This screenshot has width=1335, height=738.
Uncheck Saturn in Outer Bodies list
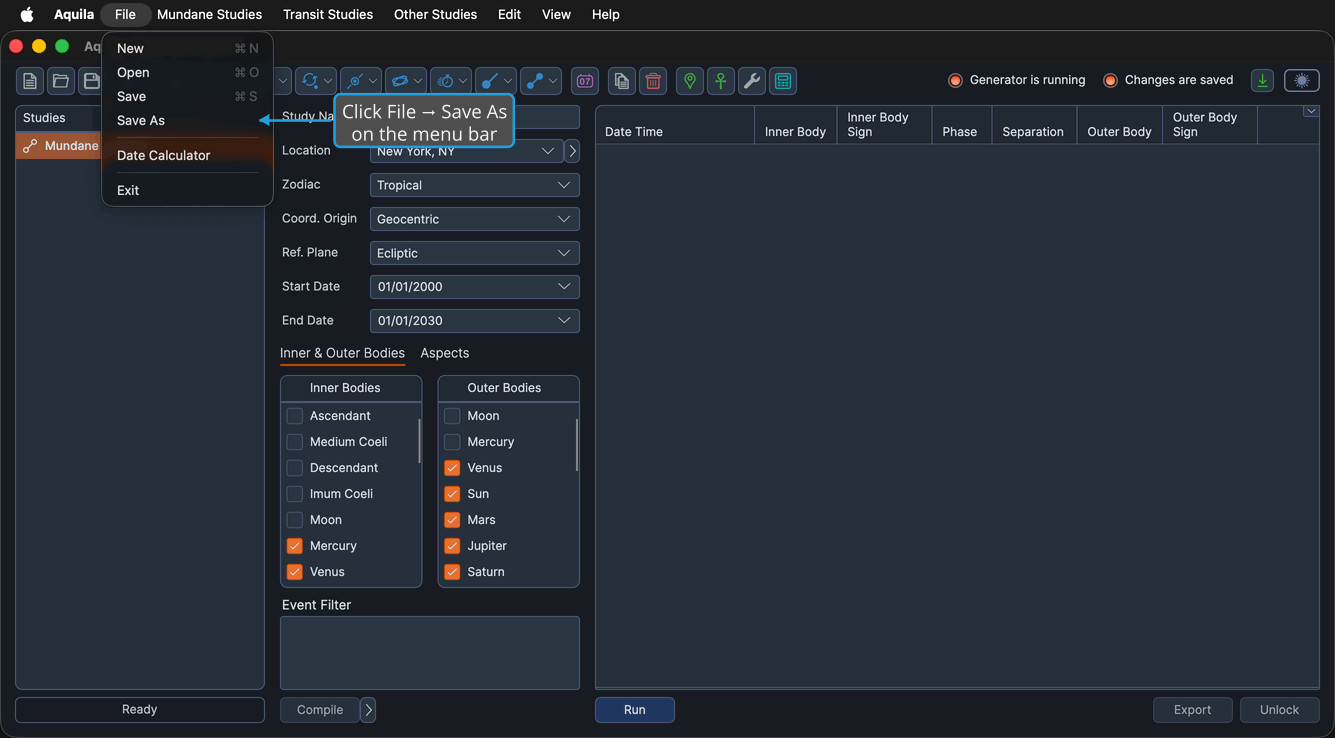pyautogui.click(x=452, y=572)
